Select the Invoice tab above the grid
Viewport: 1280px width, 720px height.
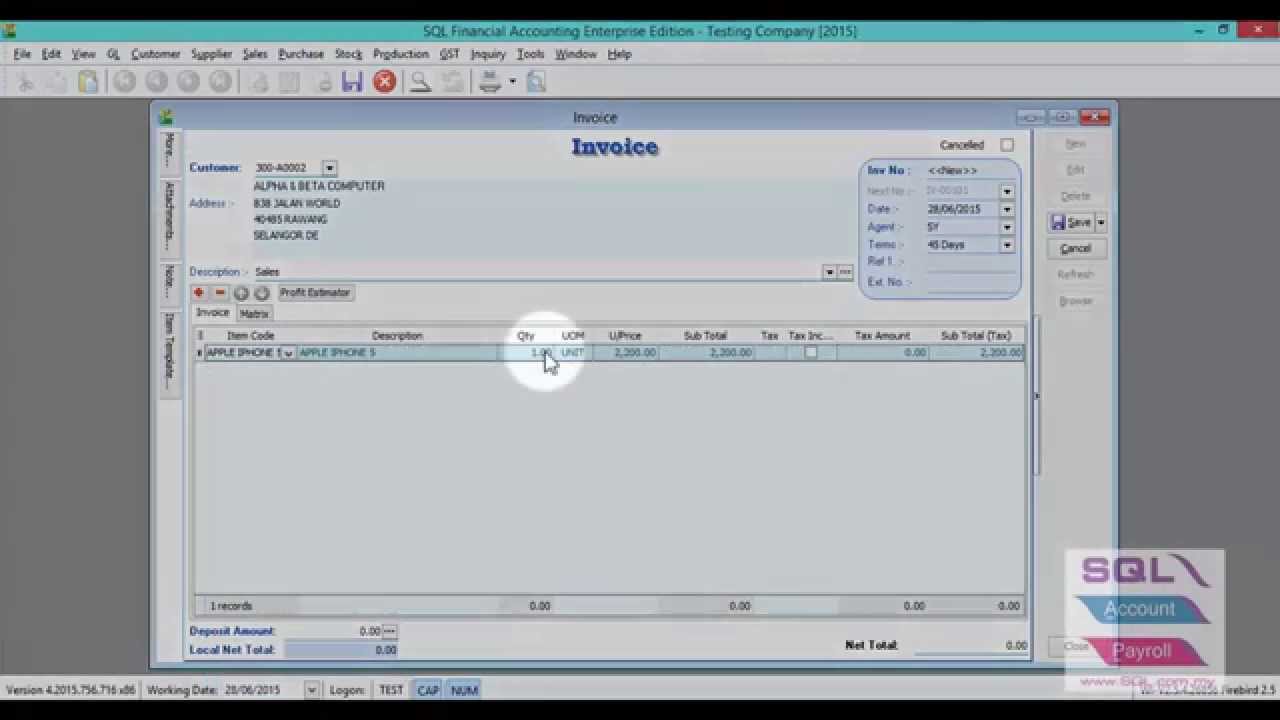coord(212,313)
